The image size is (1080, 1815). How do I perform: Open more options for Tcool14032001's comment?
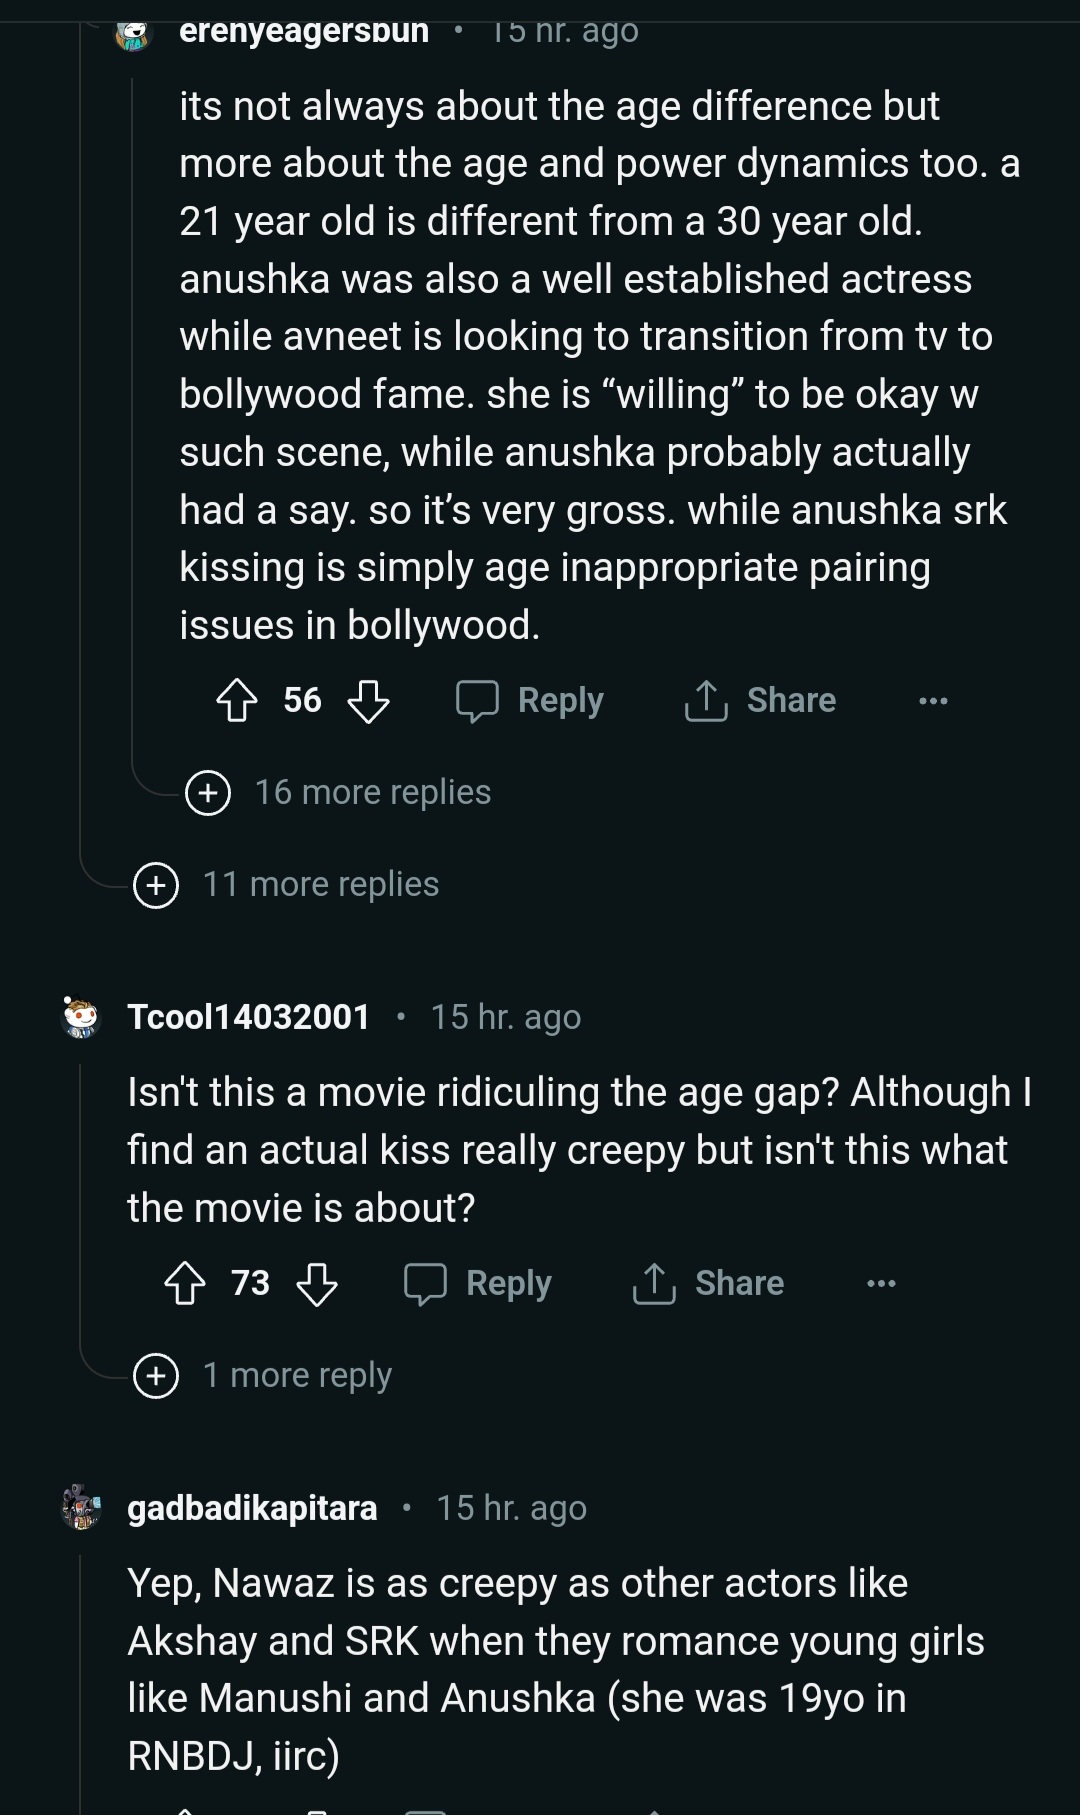881,1284
